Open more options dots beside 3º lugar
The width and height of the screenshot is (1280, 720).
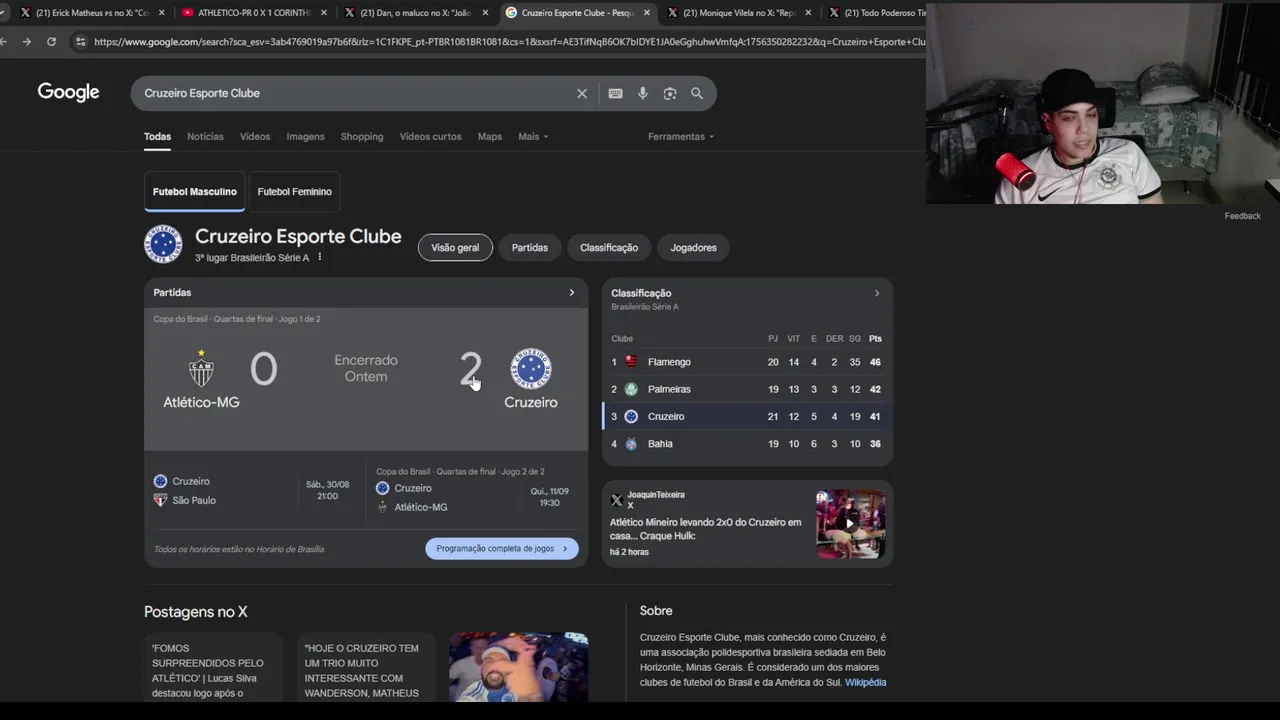point(320,257)
